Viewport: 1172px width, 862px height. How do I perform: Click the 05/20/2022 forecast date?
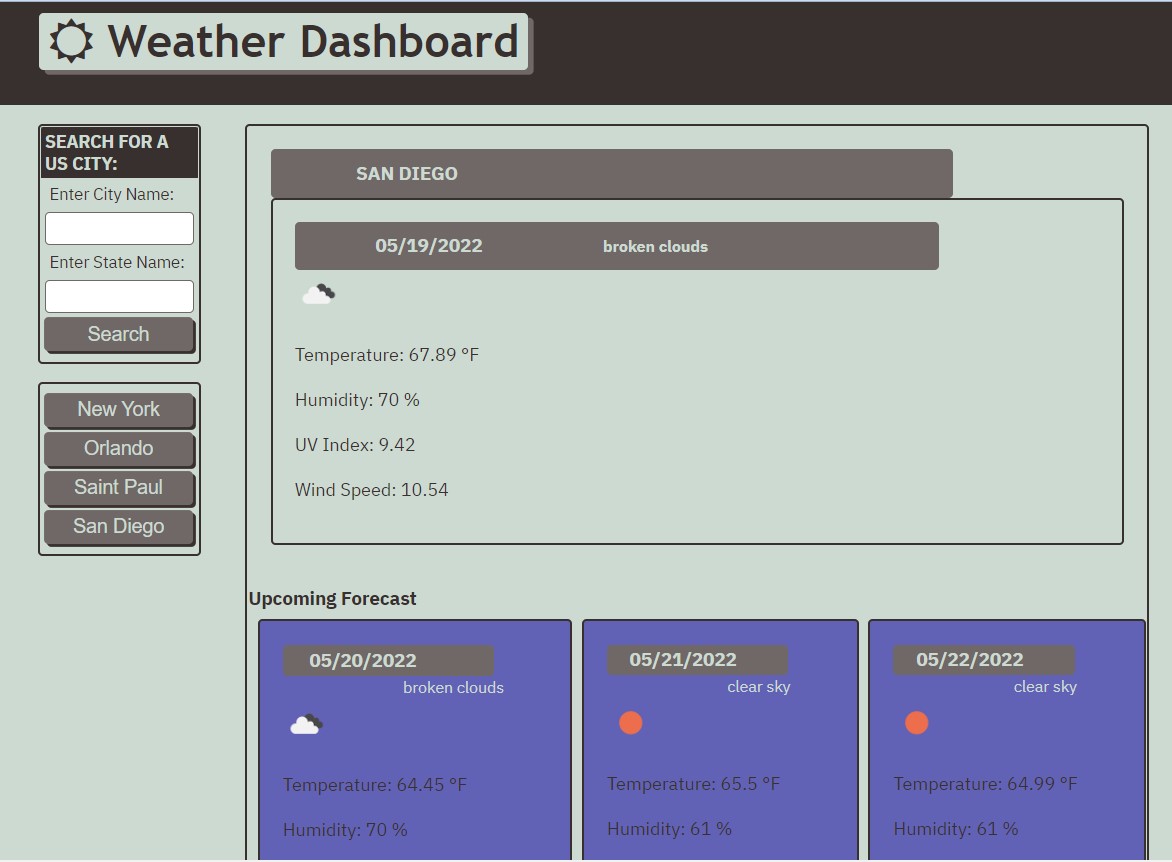tap(363, 661)
